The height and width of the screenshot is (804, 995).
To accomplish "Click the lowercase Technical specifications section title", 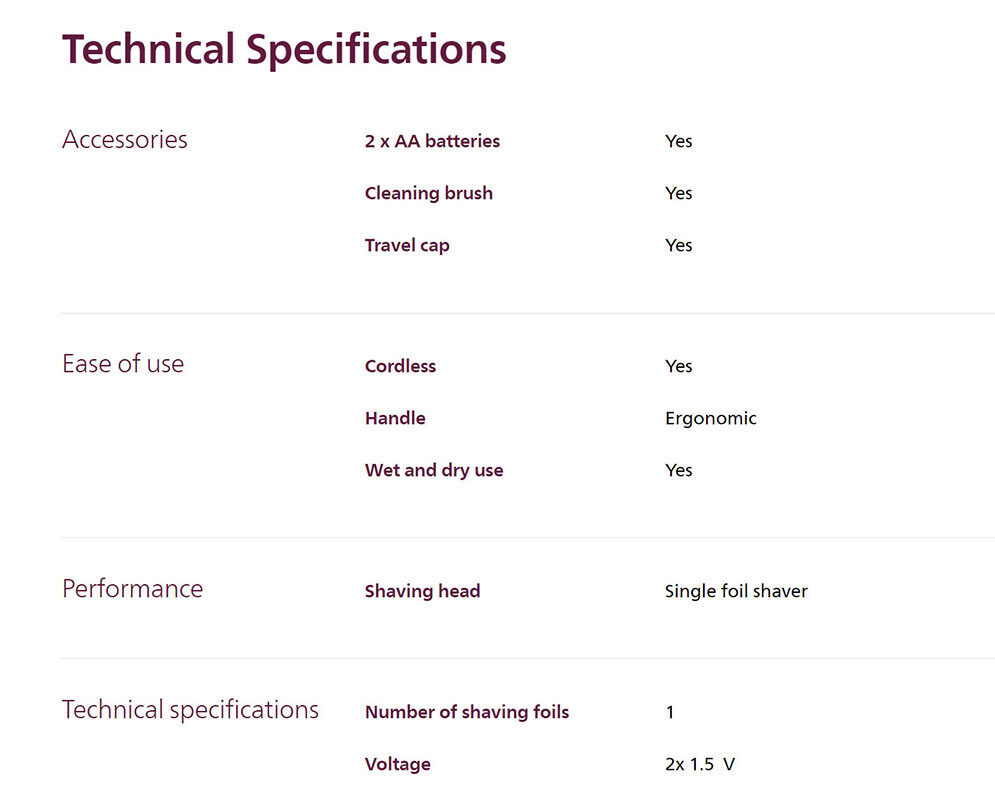I will tap(190, 710).
